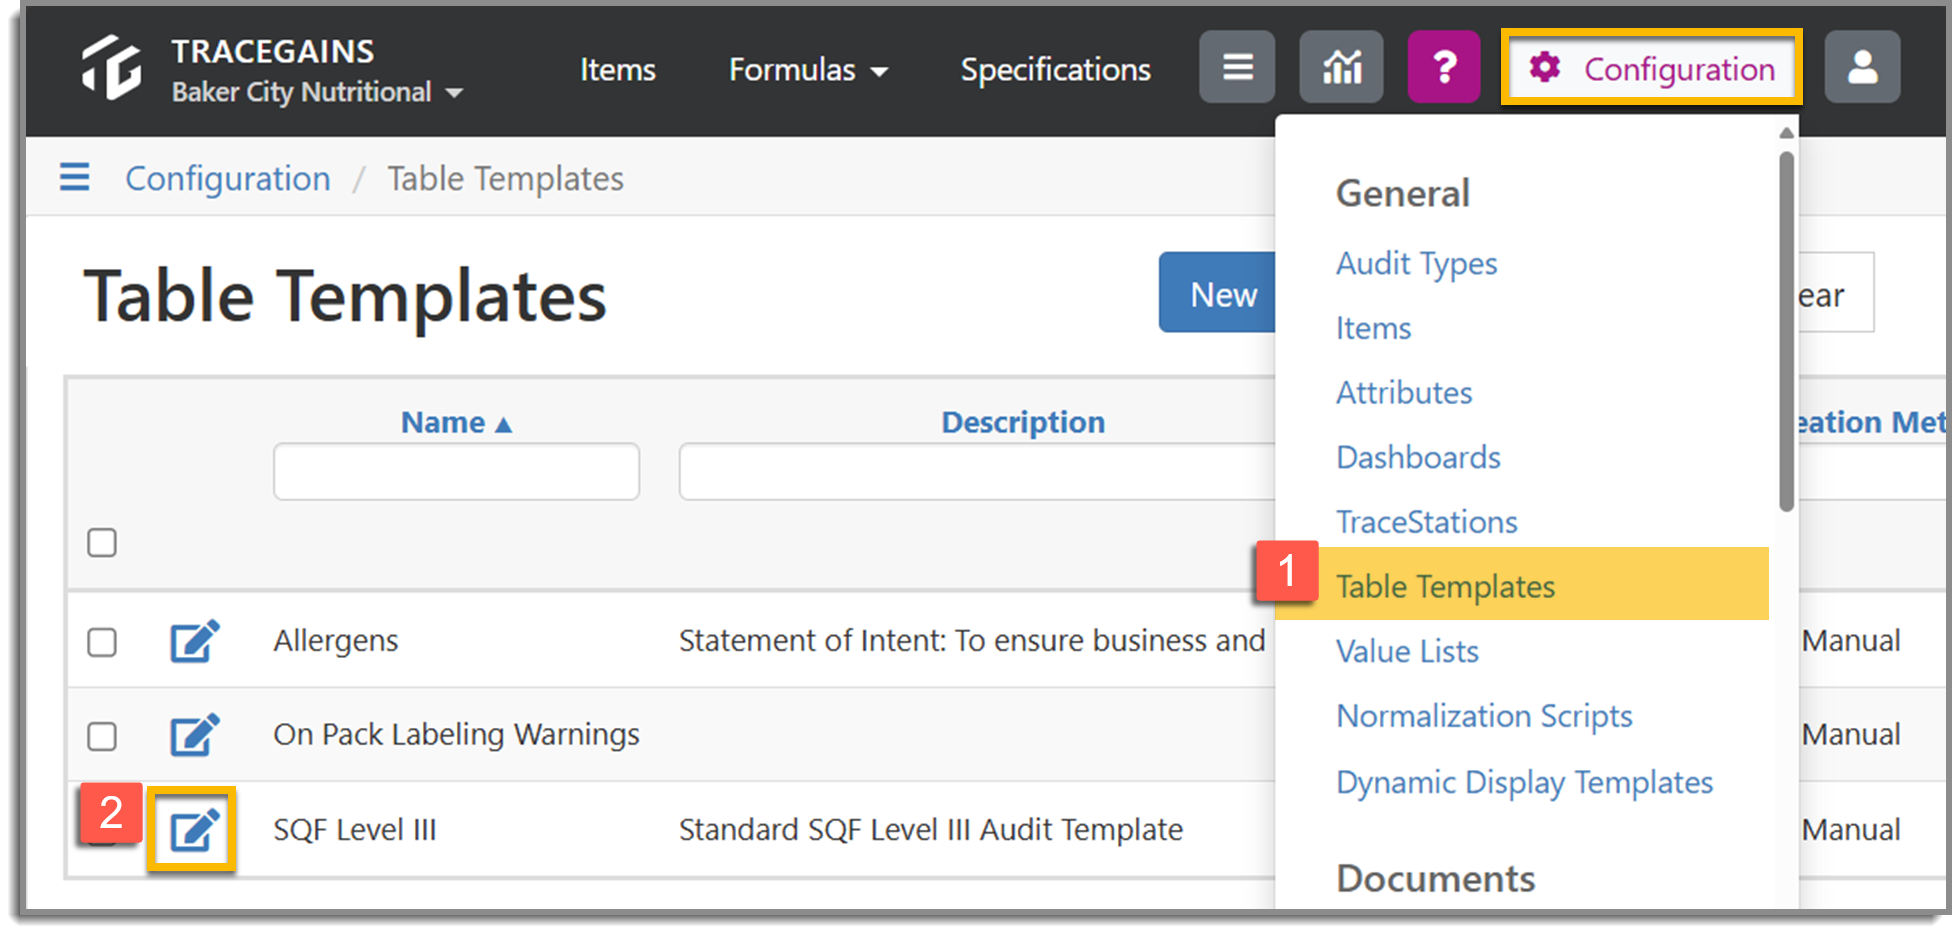Go to Items in top navigation
Image resolution: width=1952 pixels, height=935 pixels.
(x=618, y=69)
